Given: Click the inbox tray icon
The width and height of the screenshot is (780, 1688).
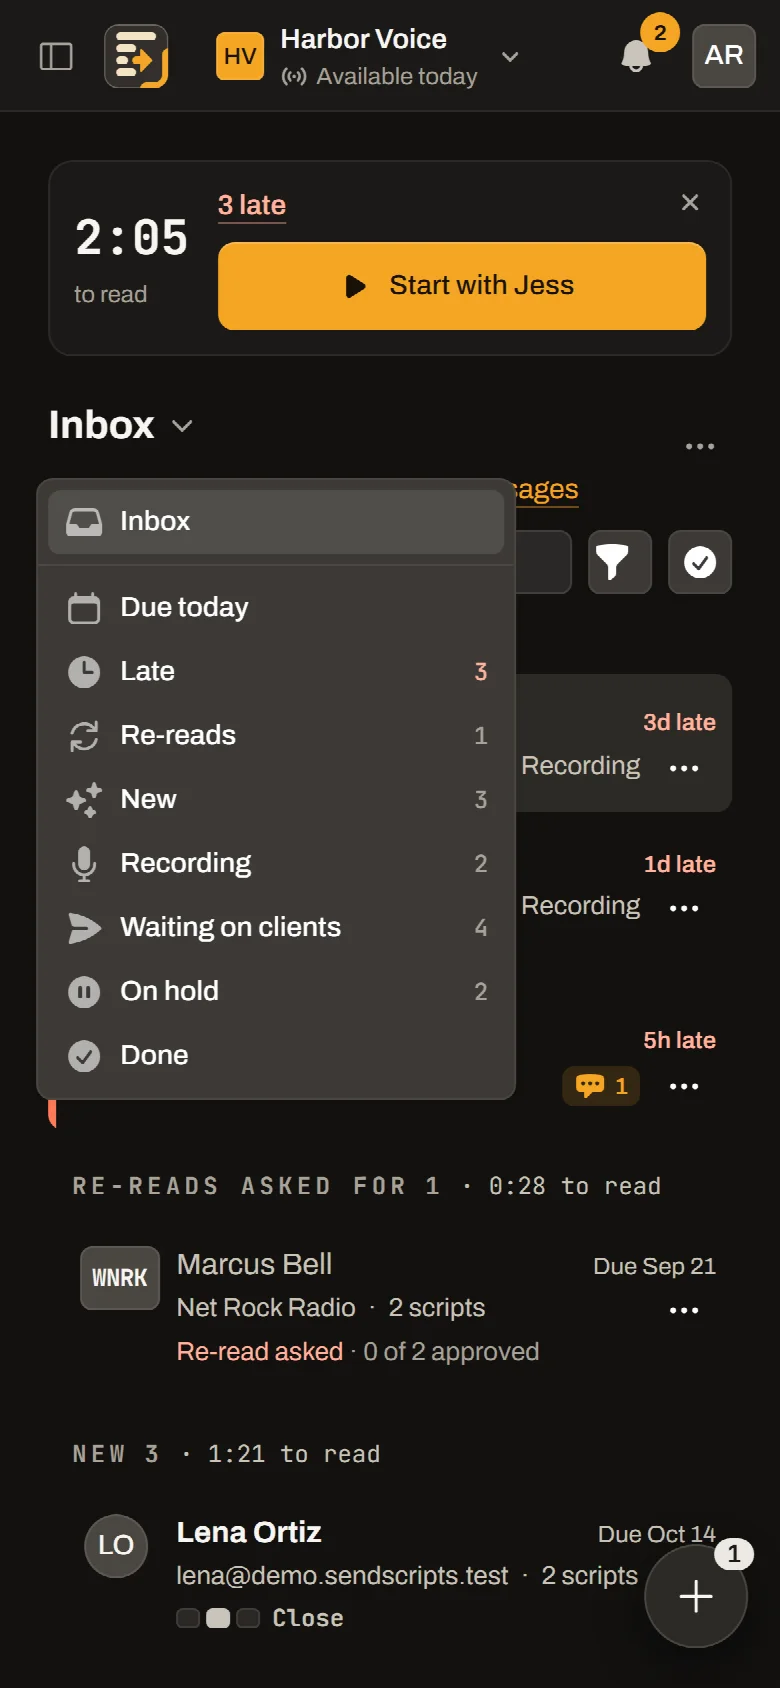Looking at the screenshot, I should point(84,522).
